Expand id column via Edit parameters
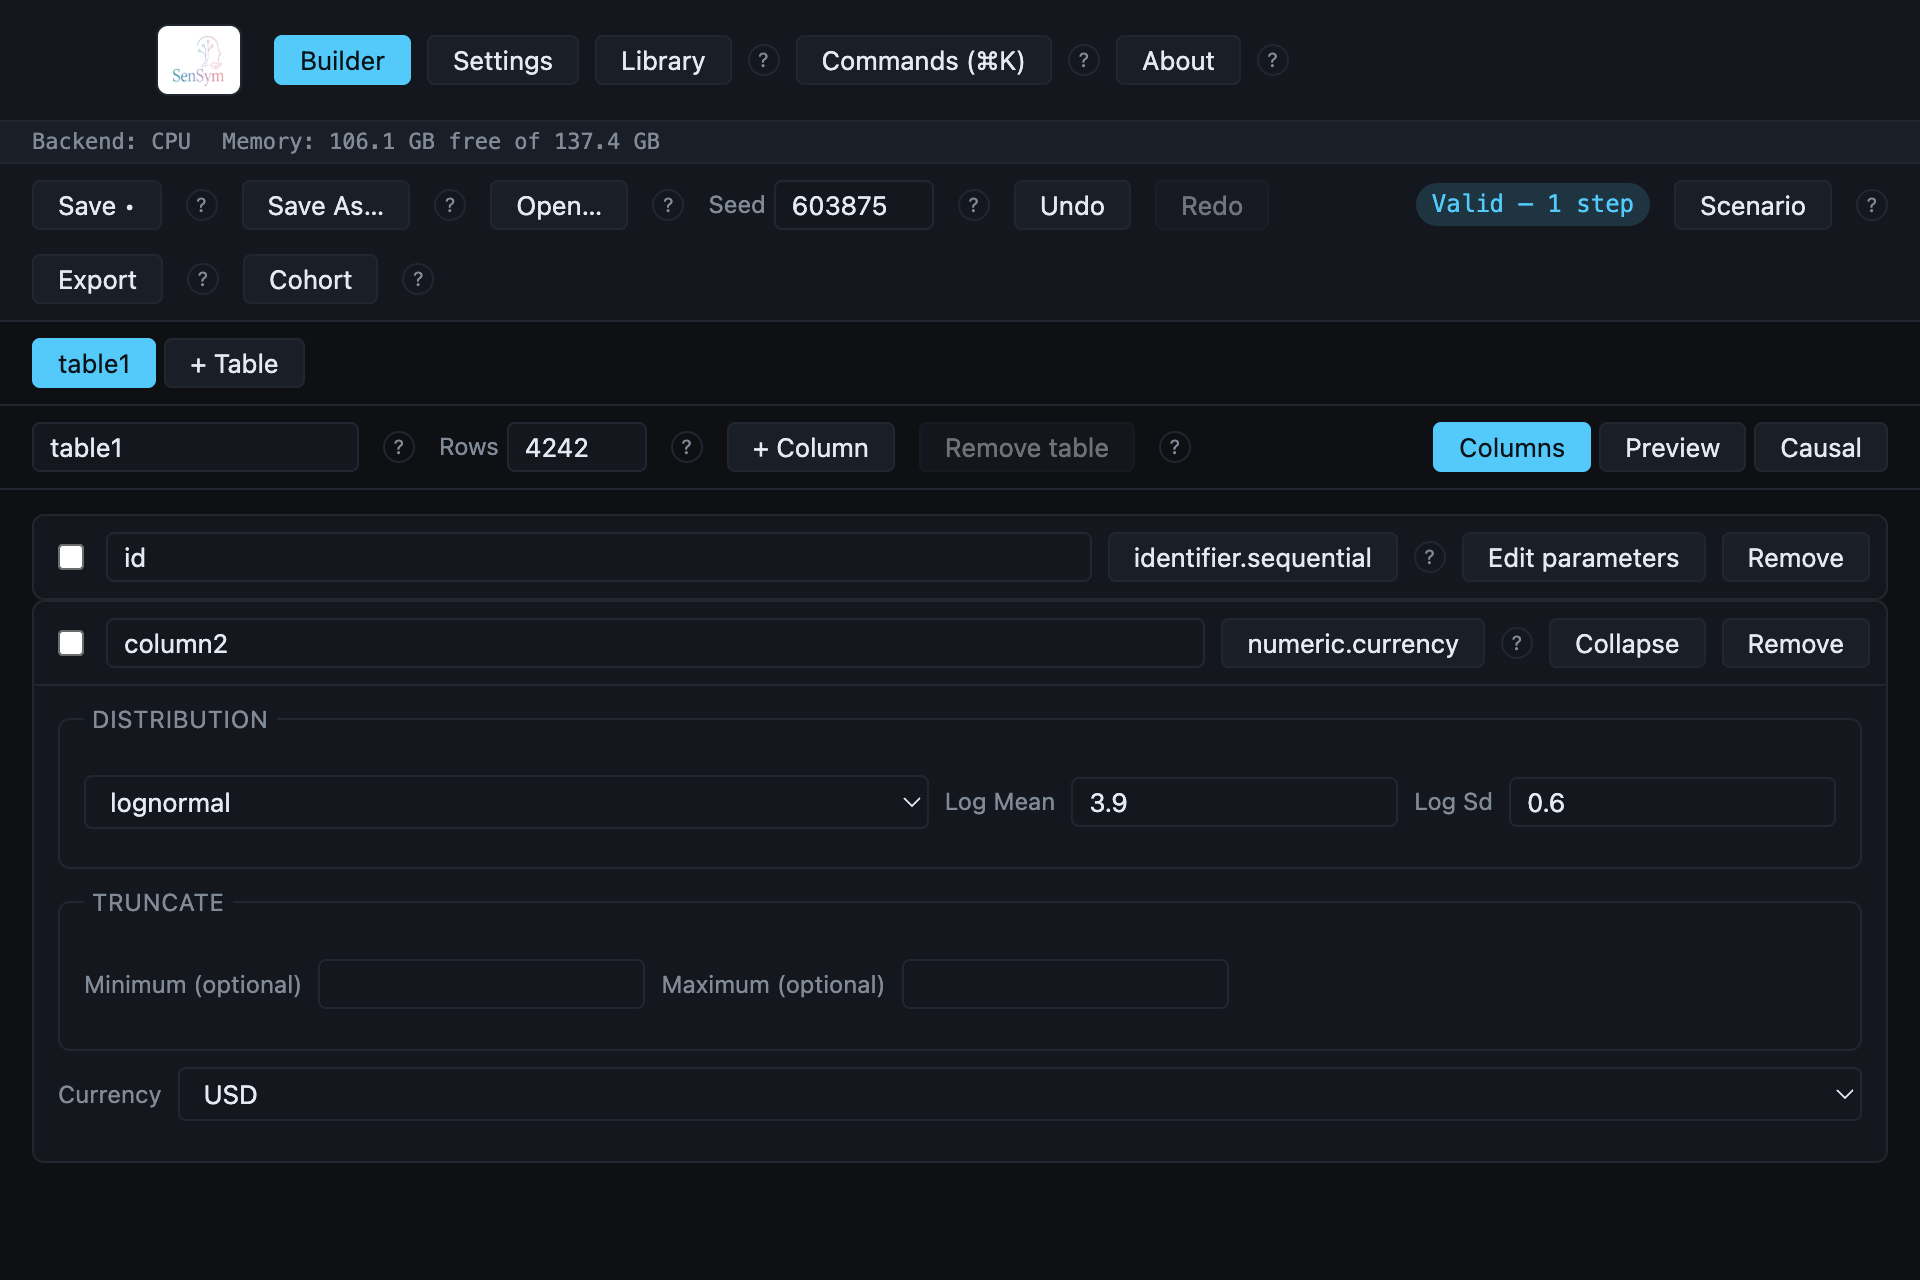 coord(1583,557)
